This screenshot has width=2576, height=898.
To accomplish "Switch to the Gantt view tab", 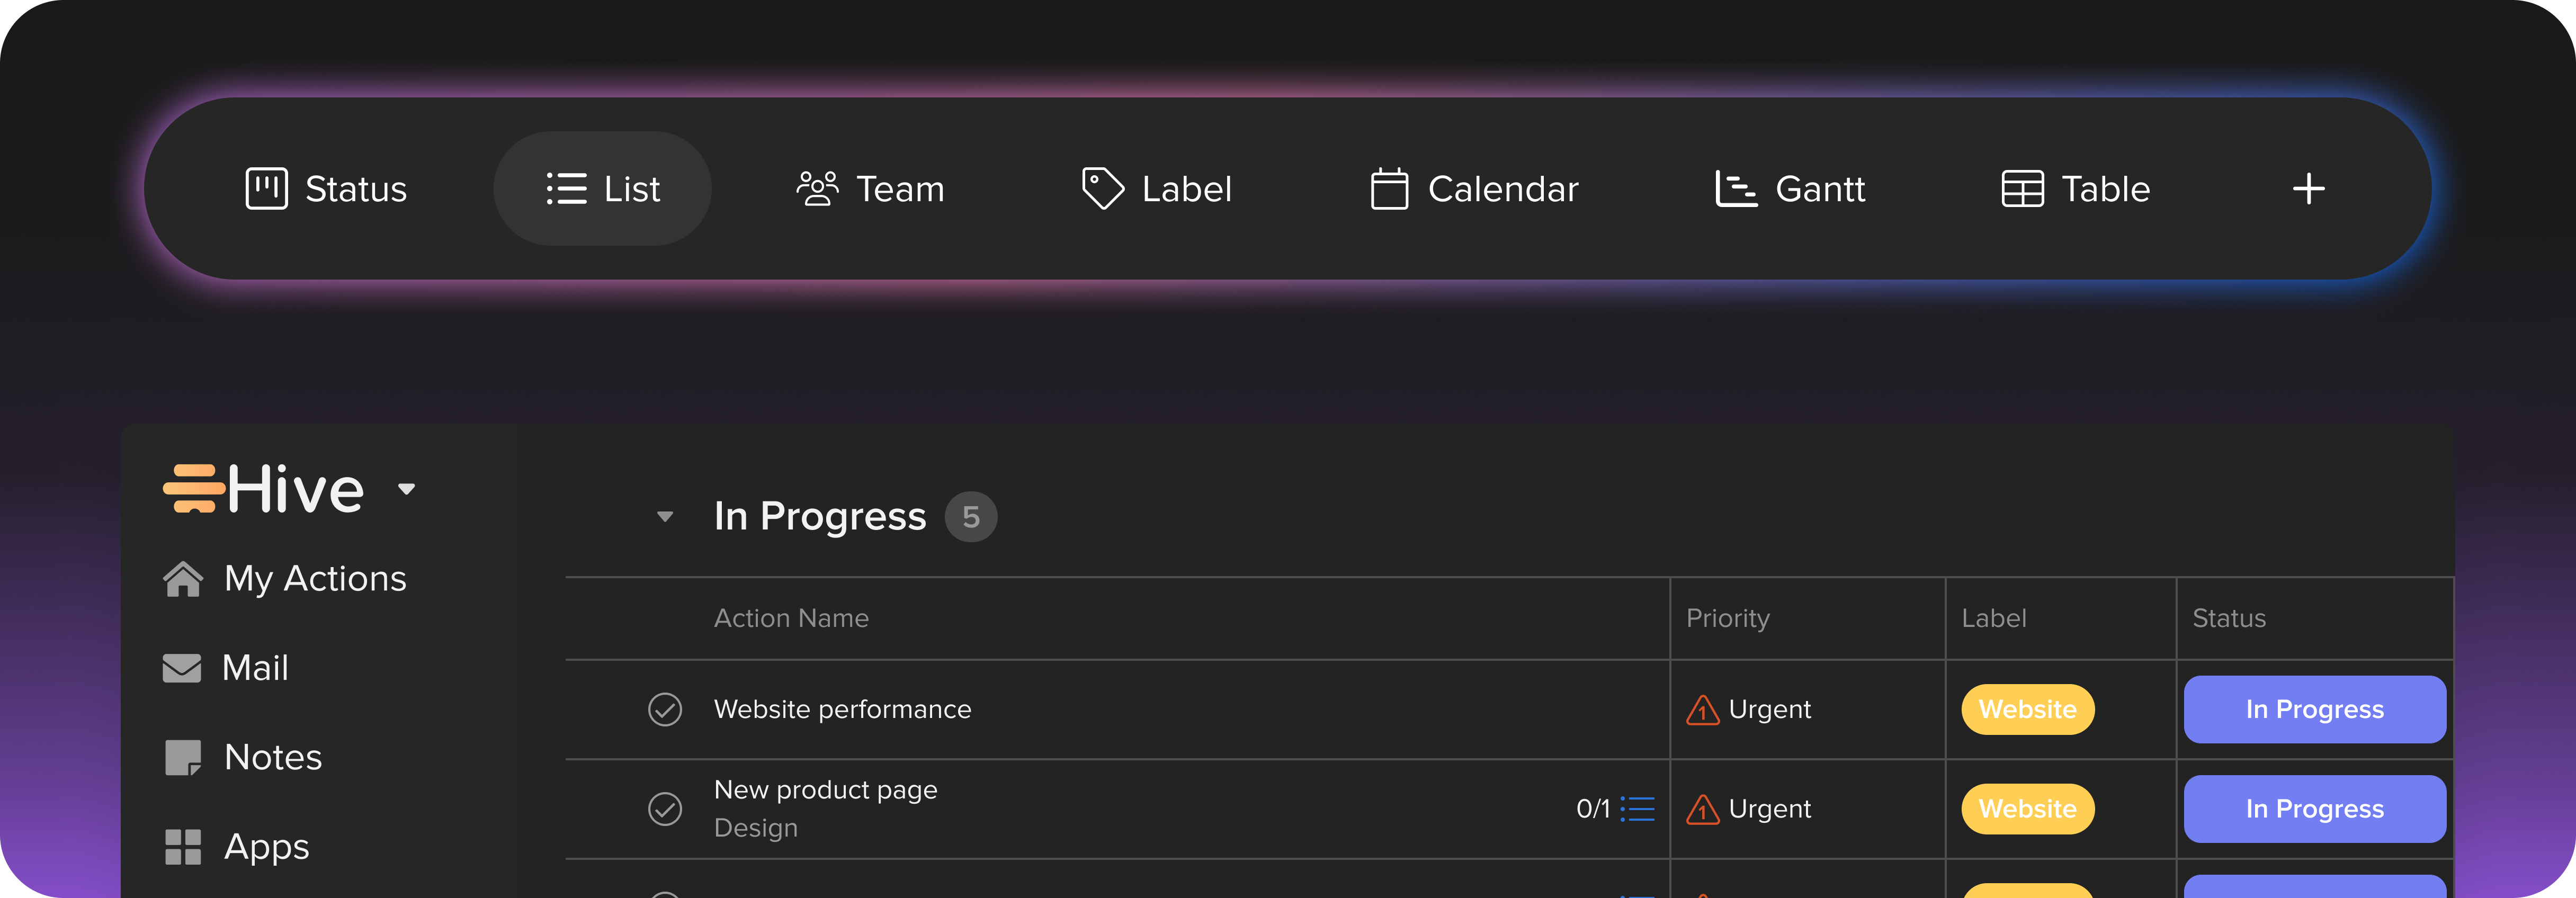I will pos(1790,189).
